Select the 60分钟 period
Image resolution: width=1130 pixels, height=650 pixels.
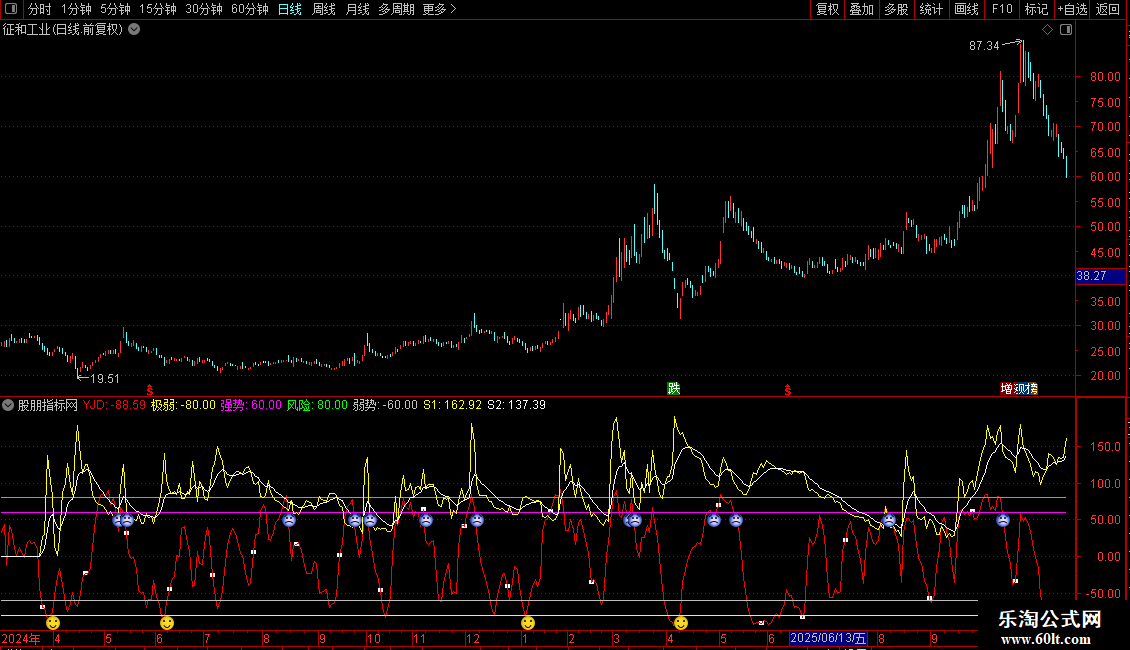[250, 9]
